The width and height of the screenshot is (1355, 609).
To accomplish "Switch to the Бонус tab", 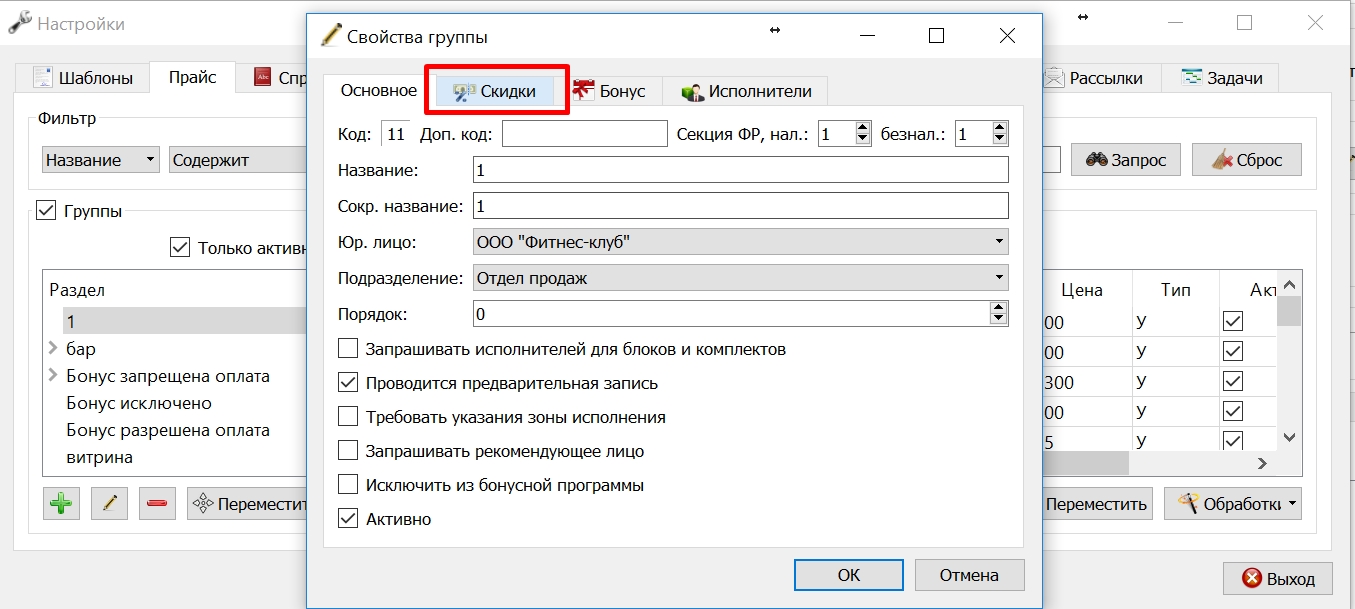I will pyautogui.click(x=609, y=91).
